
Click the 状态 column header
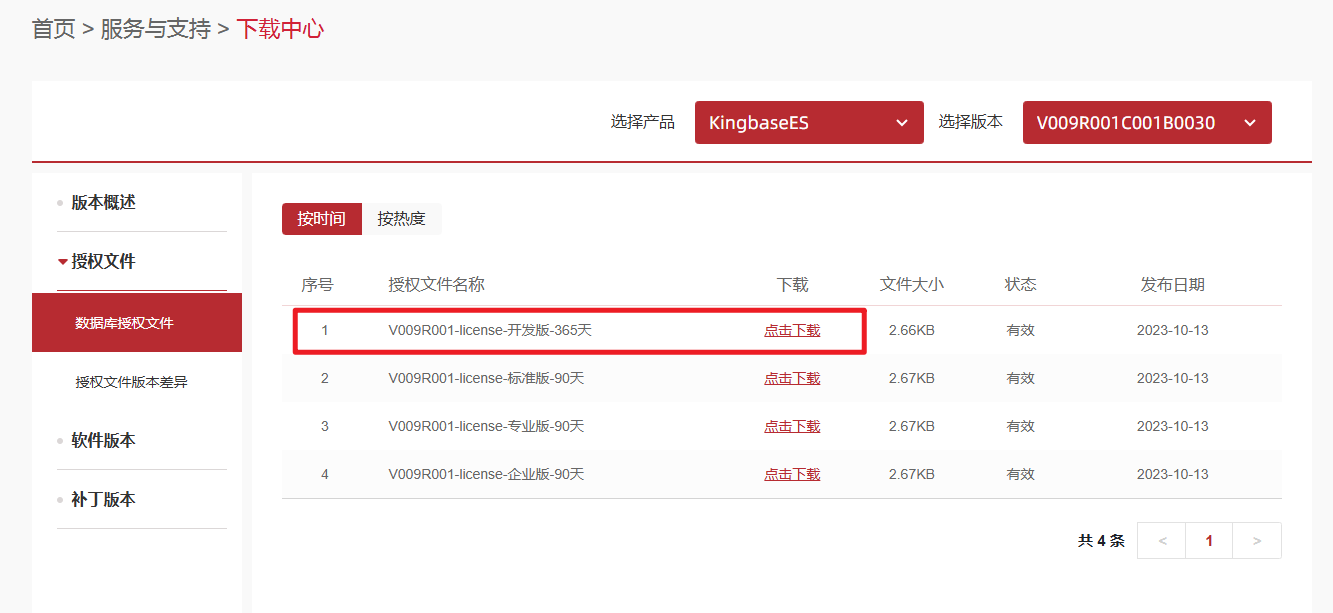click(1020, 285)
